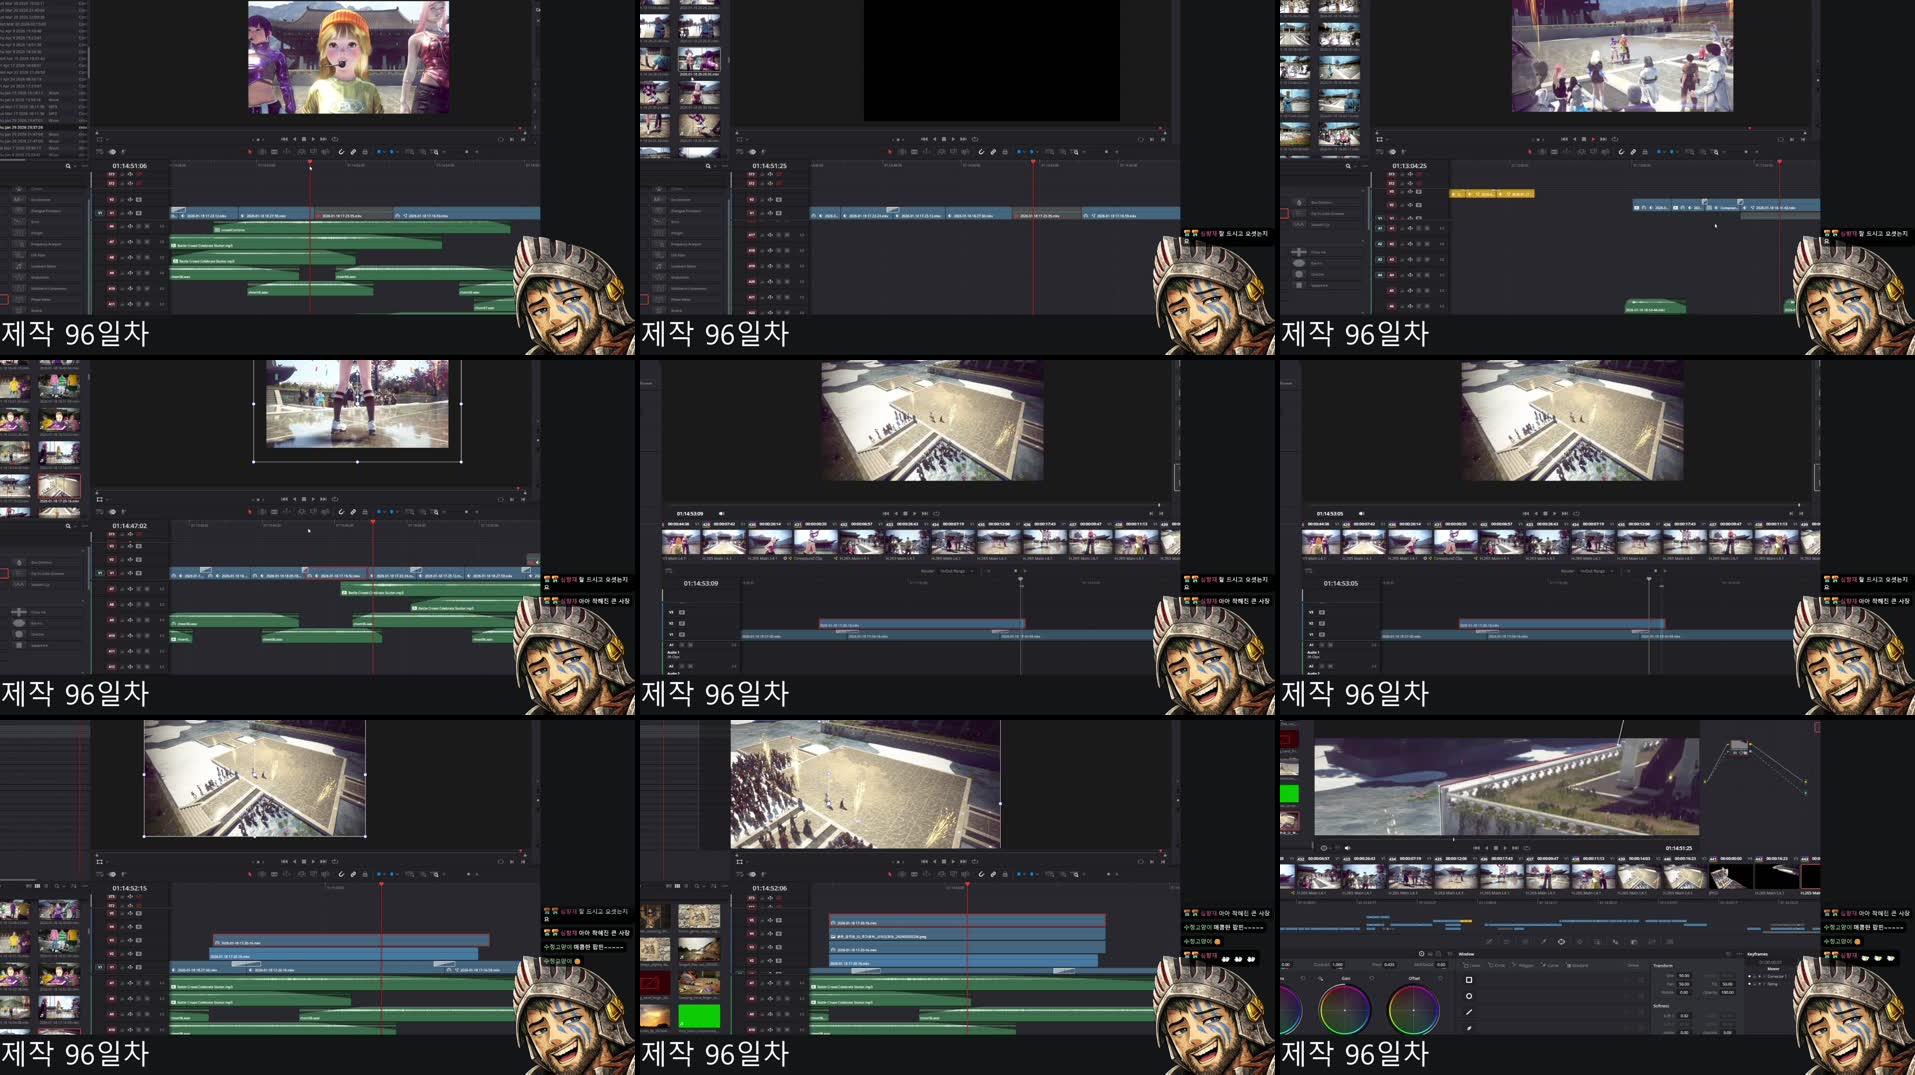Click the Transform Opacity 100.00 field
Screen dimensions: 1915x1075
[1727, 992]
